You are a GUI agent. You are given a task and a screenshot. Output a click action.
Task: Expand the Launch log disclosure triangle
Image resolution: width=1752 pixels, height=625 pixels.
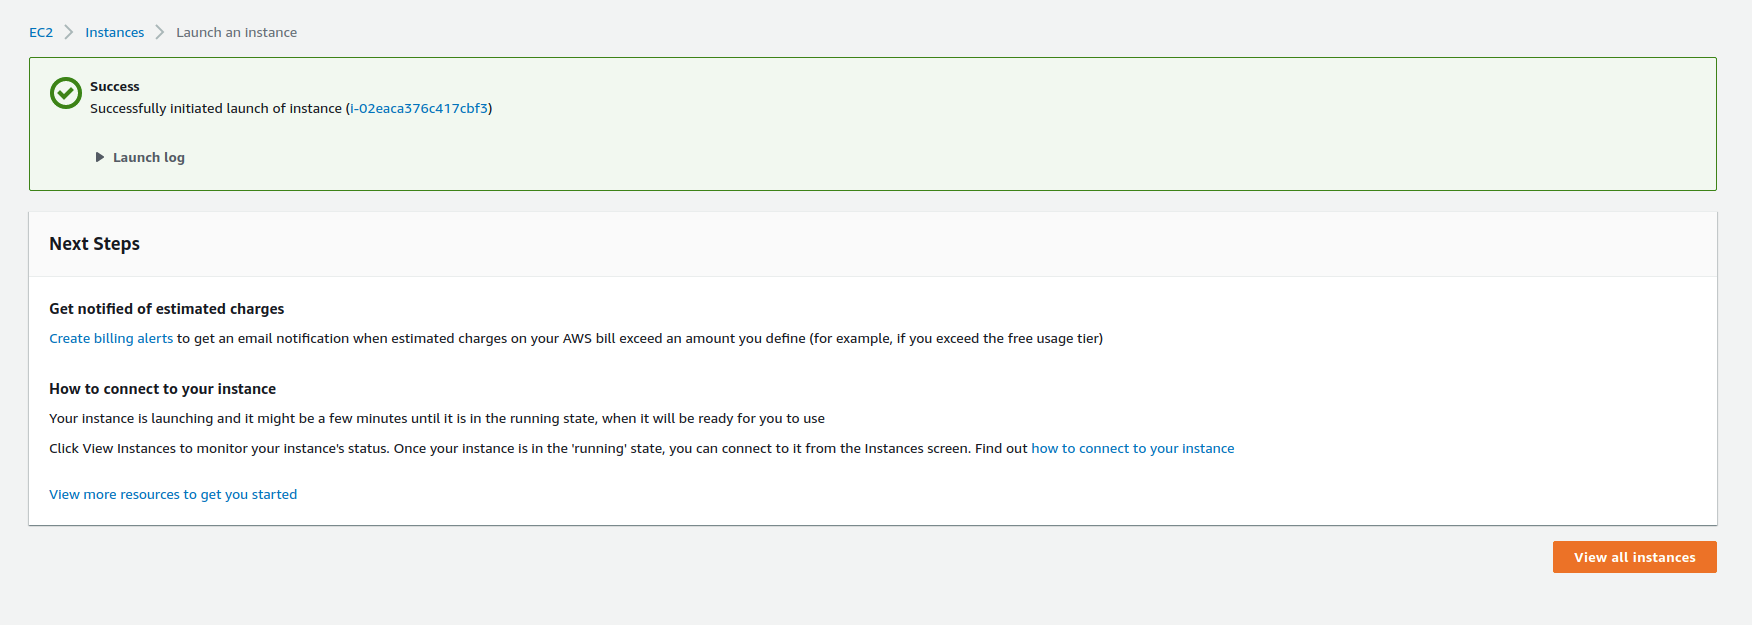tap(100, 157)
